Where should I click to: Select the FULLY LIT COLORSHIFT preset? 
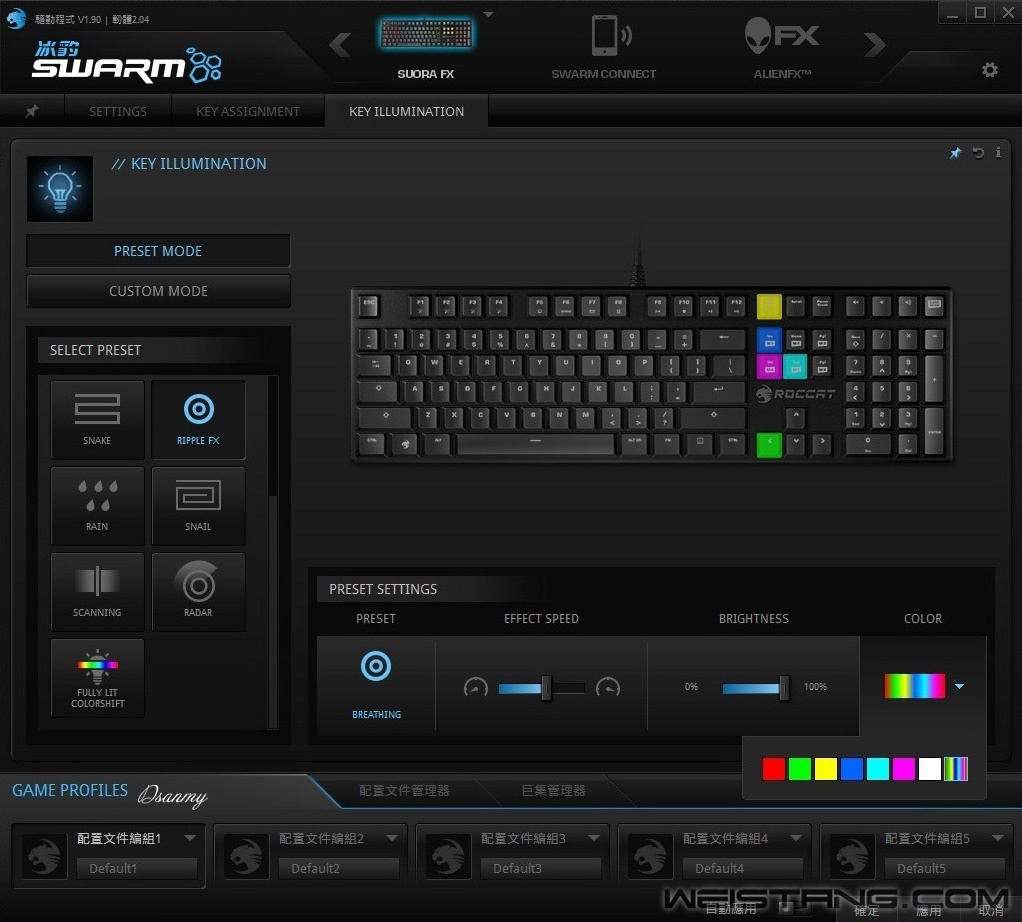(x=97, y=678)
